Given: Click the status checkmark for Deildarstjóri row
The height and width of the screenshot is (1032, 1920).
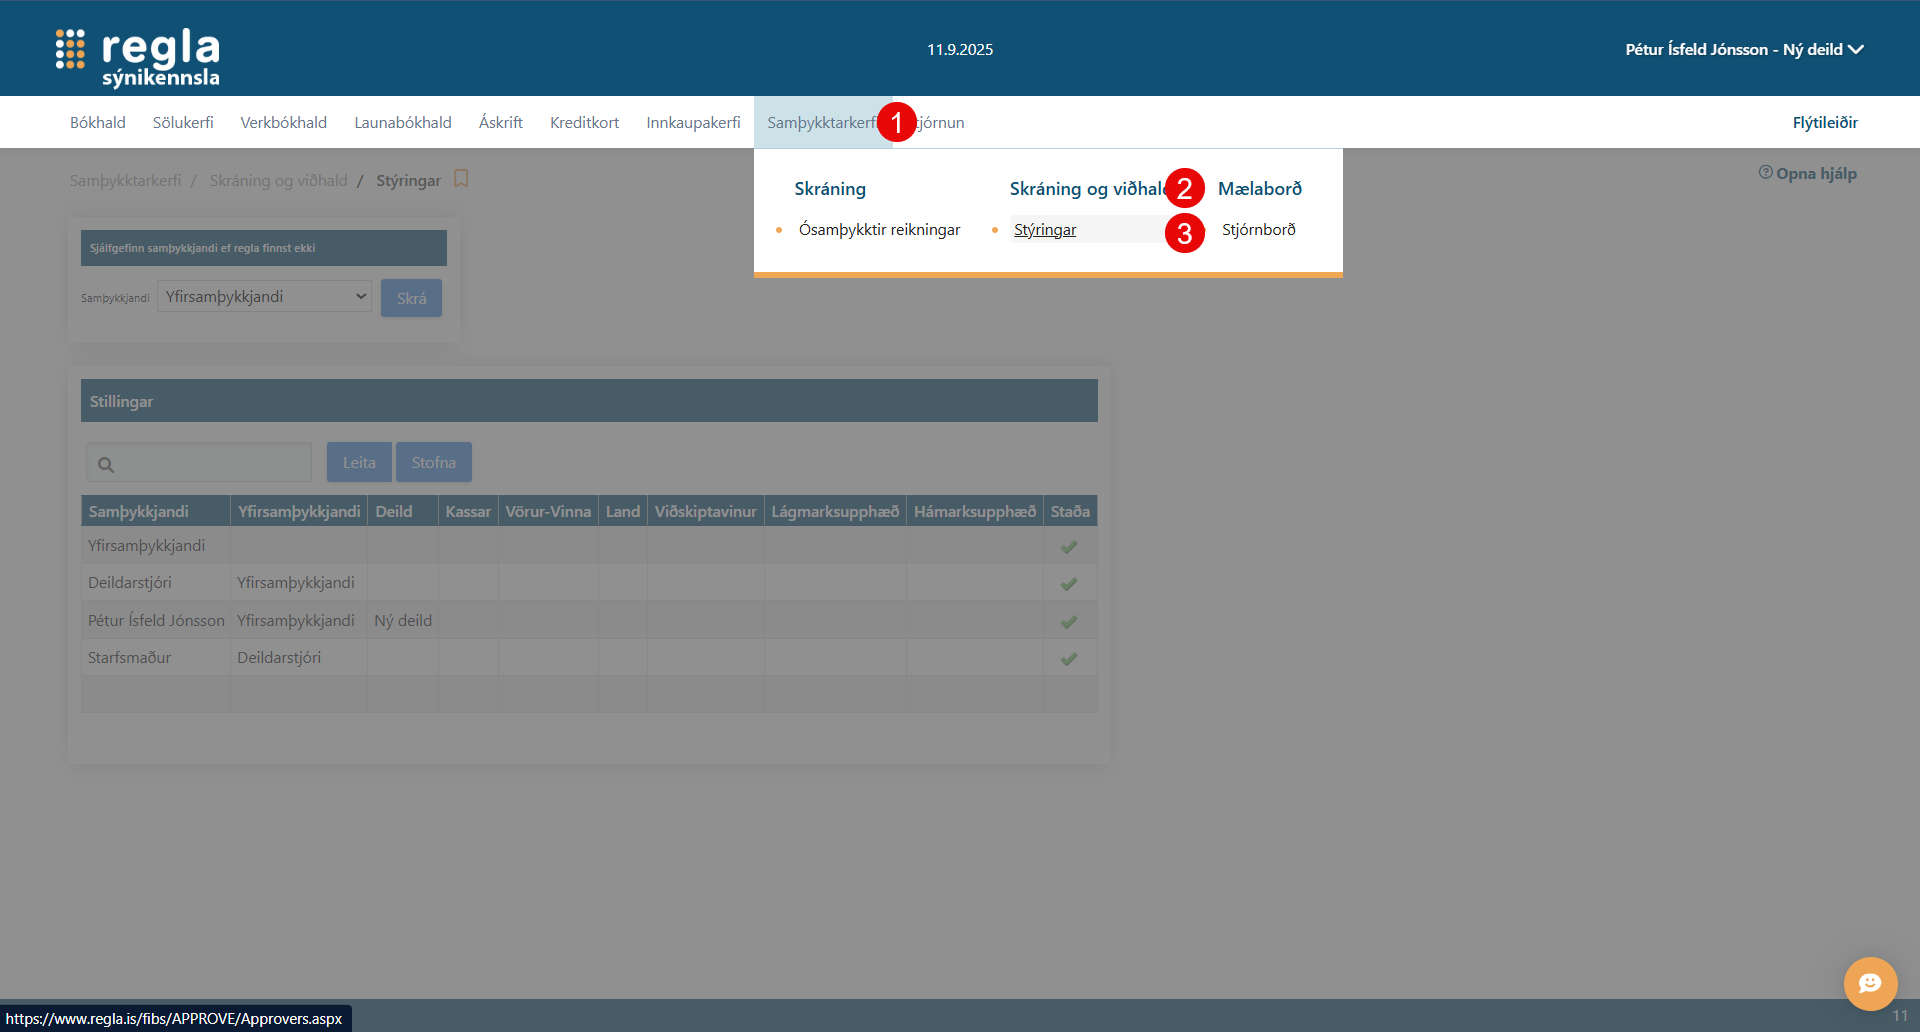Looking at the screenshot, I should pyautogui.click(x=1069, y=584).
